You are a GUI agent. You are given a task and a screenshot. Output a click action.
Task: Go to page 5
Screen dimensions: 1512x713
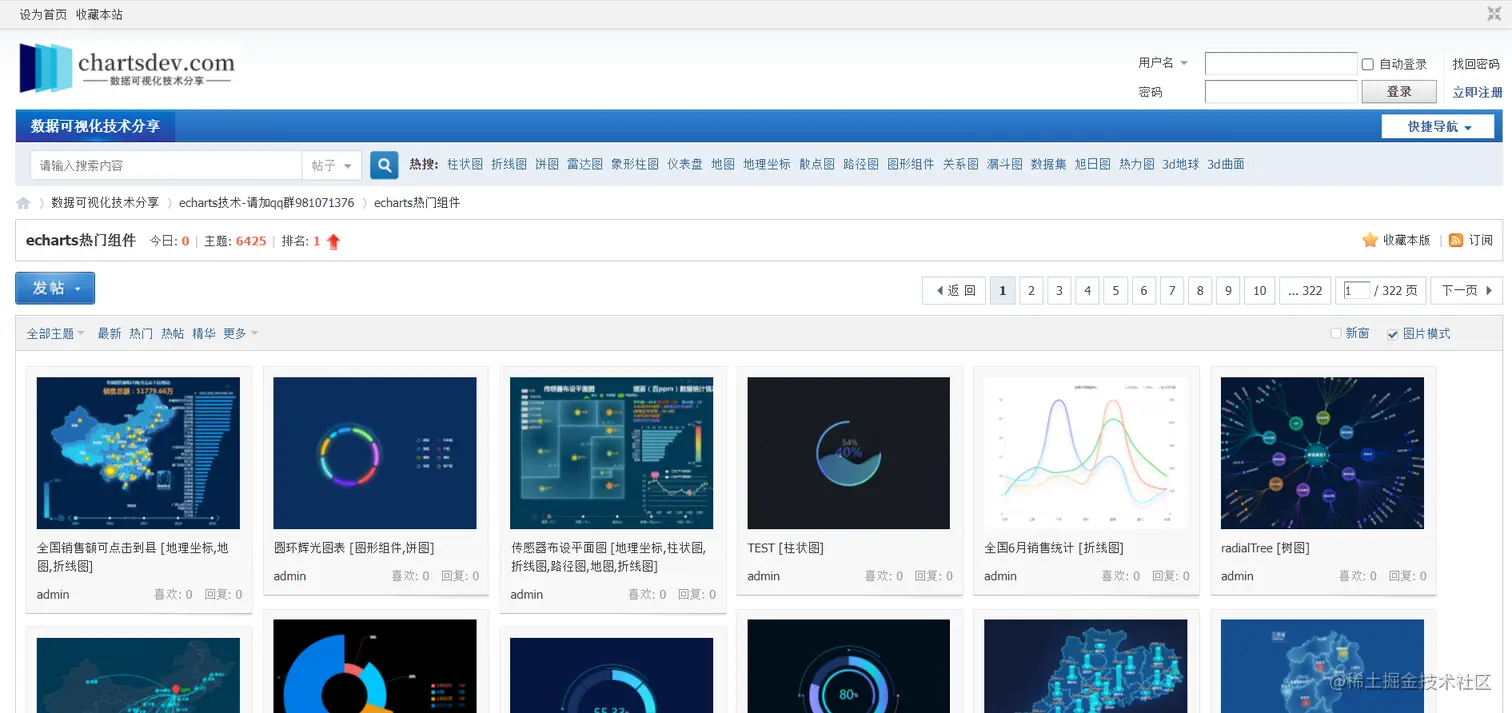(x=1115, y=291)
